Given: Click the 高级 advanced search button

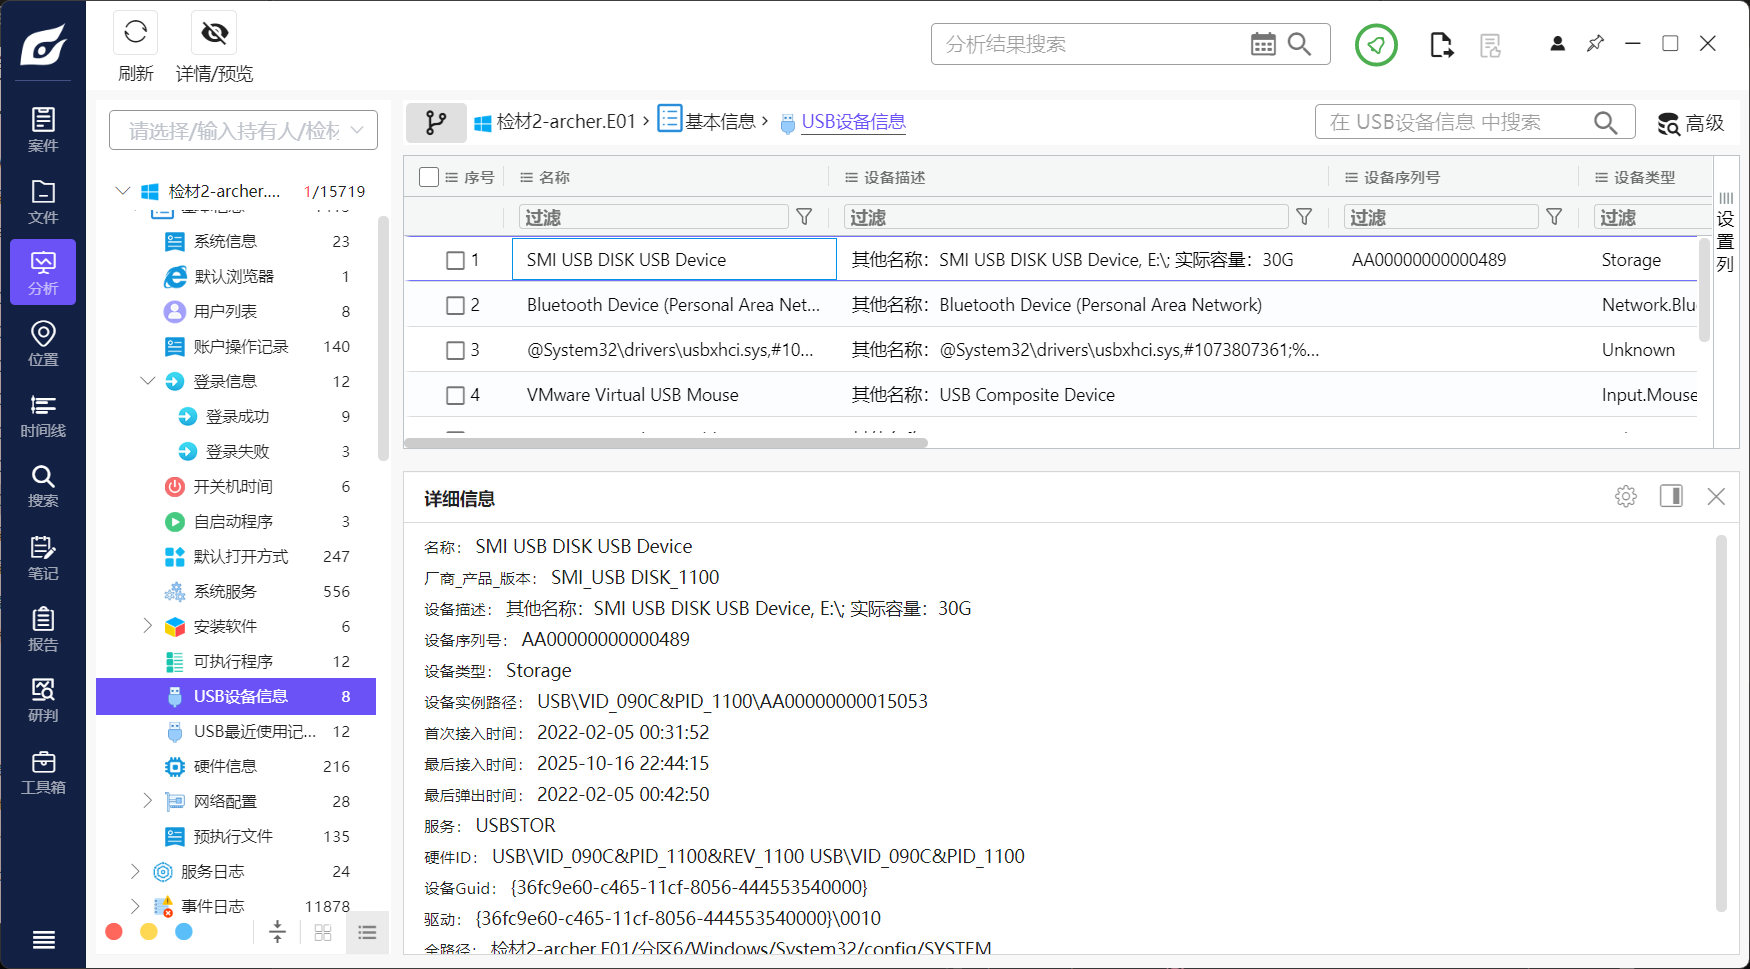Looking at the screenshot, I should 1690,123.
